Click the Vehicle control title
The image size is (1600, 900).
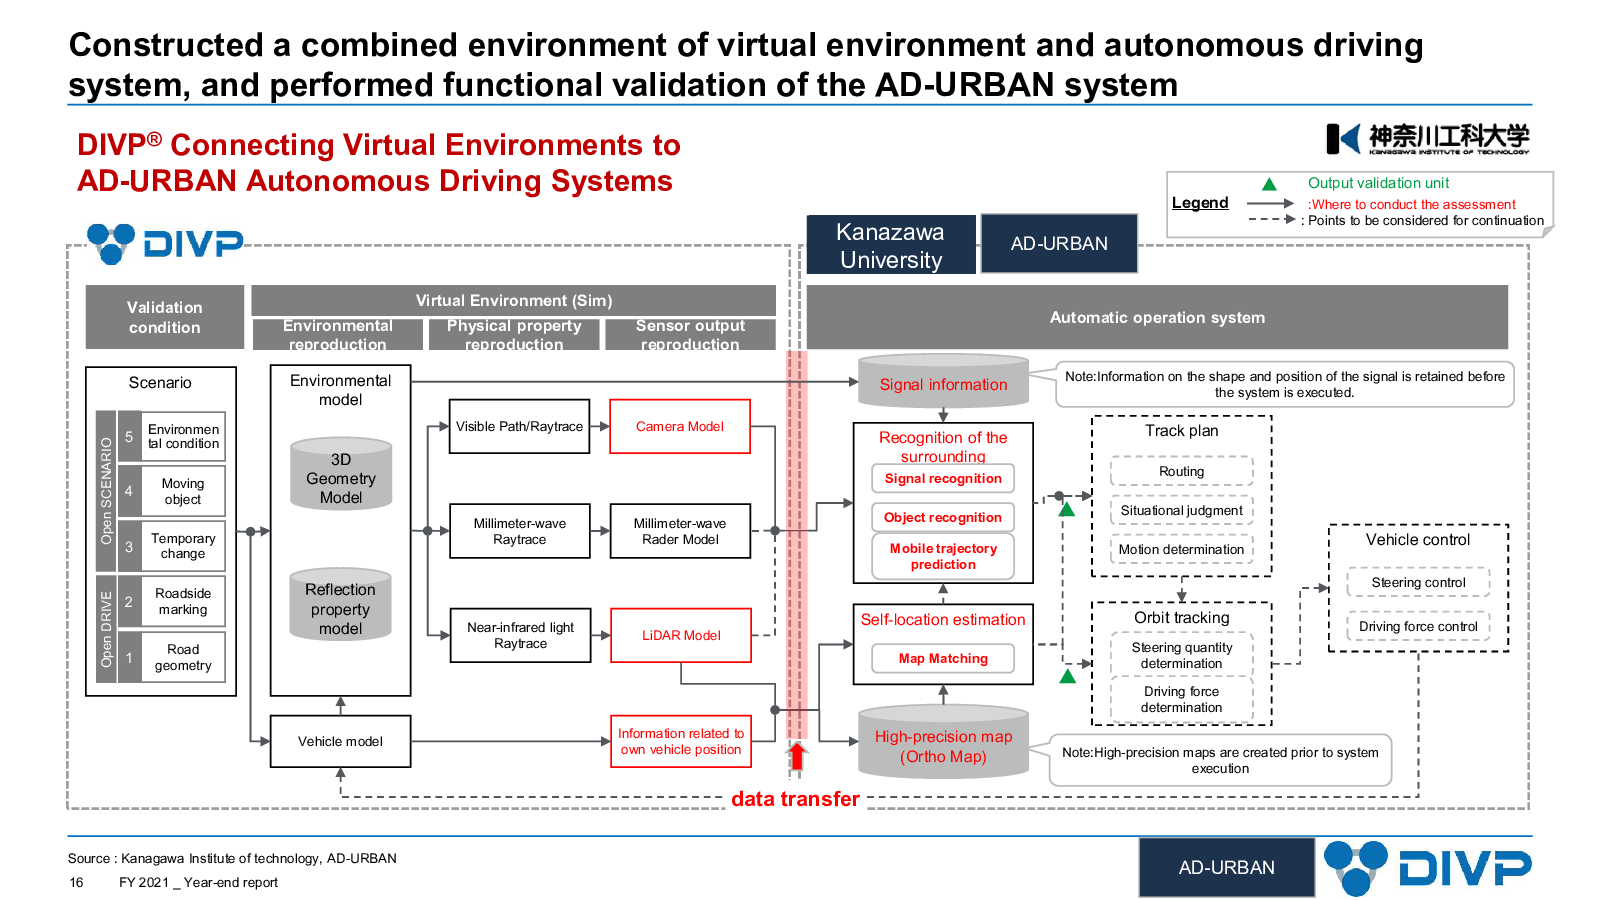pyautogui.click(x=1418, y=539)
